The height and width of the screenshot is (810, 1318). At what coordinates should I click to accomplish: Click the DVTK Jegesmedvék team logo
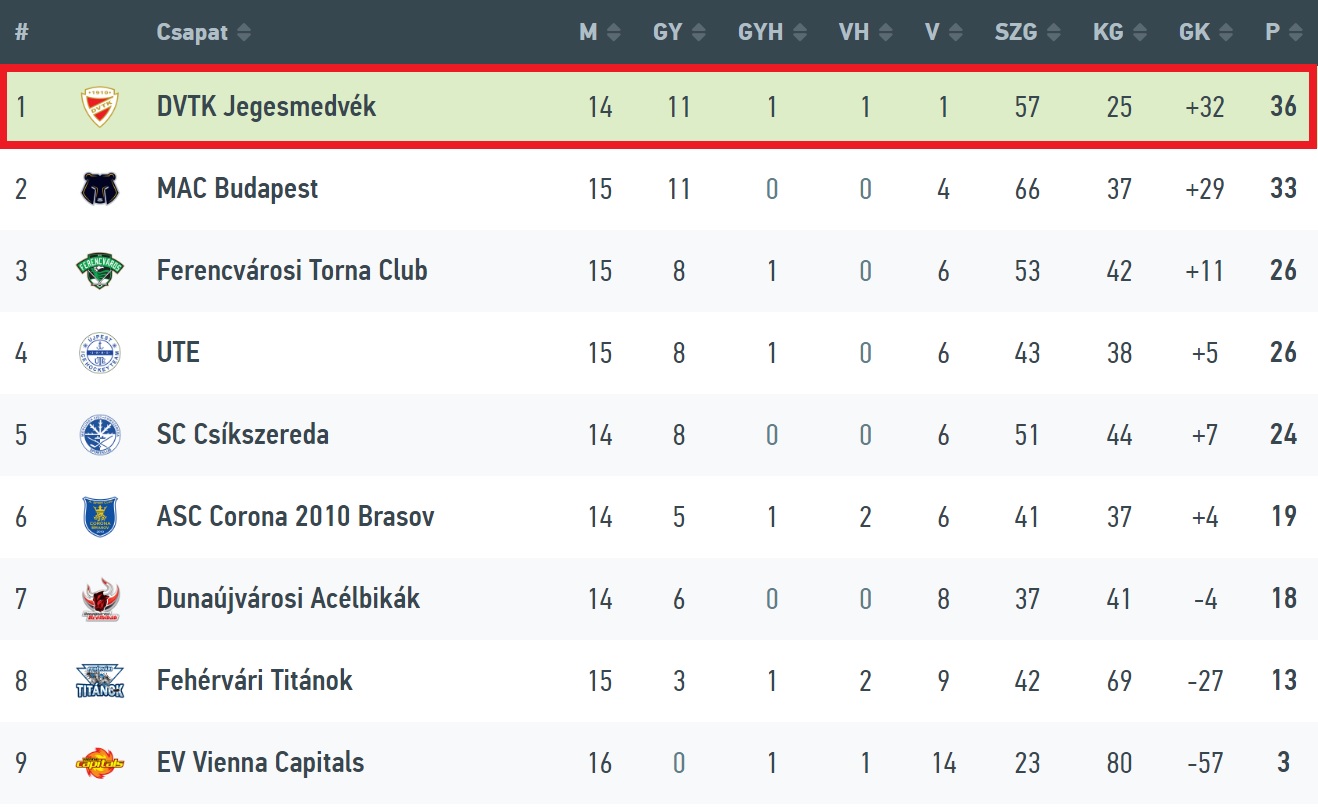(99, 107)
